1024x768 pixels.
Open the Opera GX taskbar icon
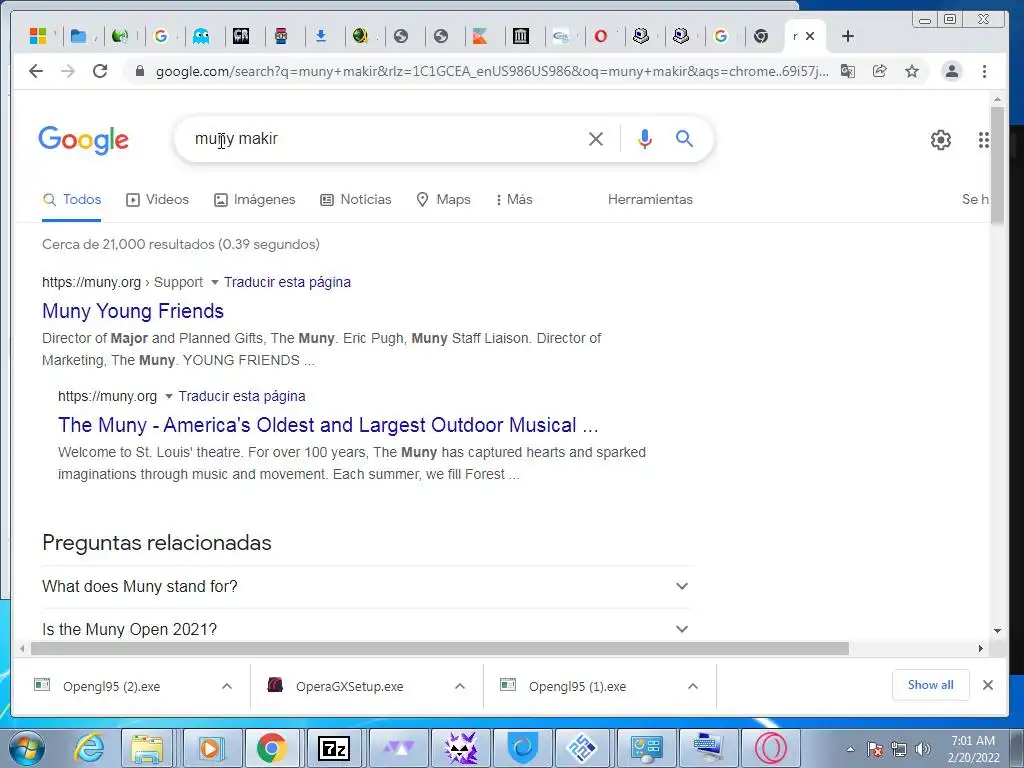(770, 748)
